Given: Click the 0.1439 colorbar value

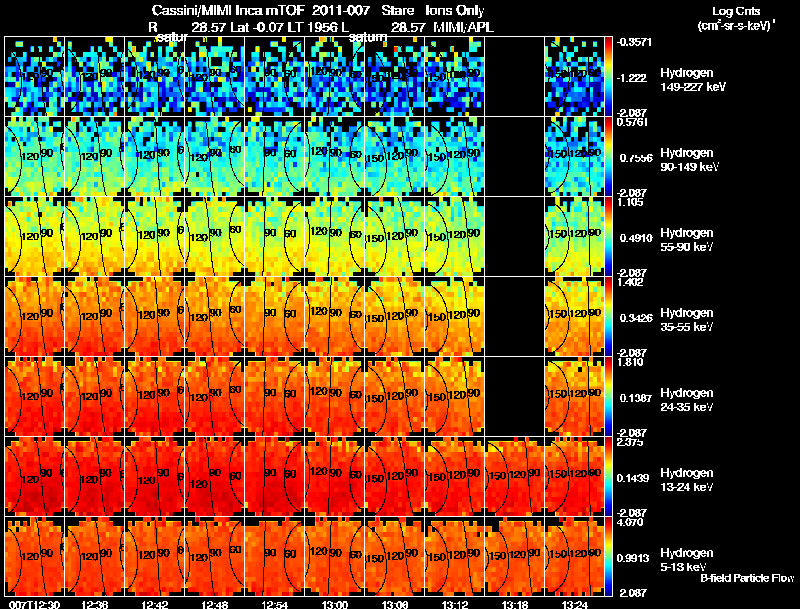Looking at the screenshot, I should coord(633,478).
